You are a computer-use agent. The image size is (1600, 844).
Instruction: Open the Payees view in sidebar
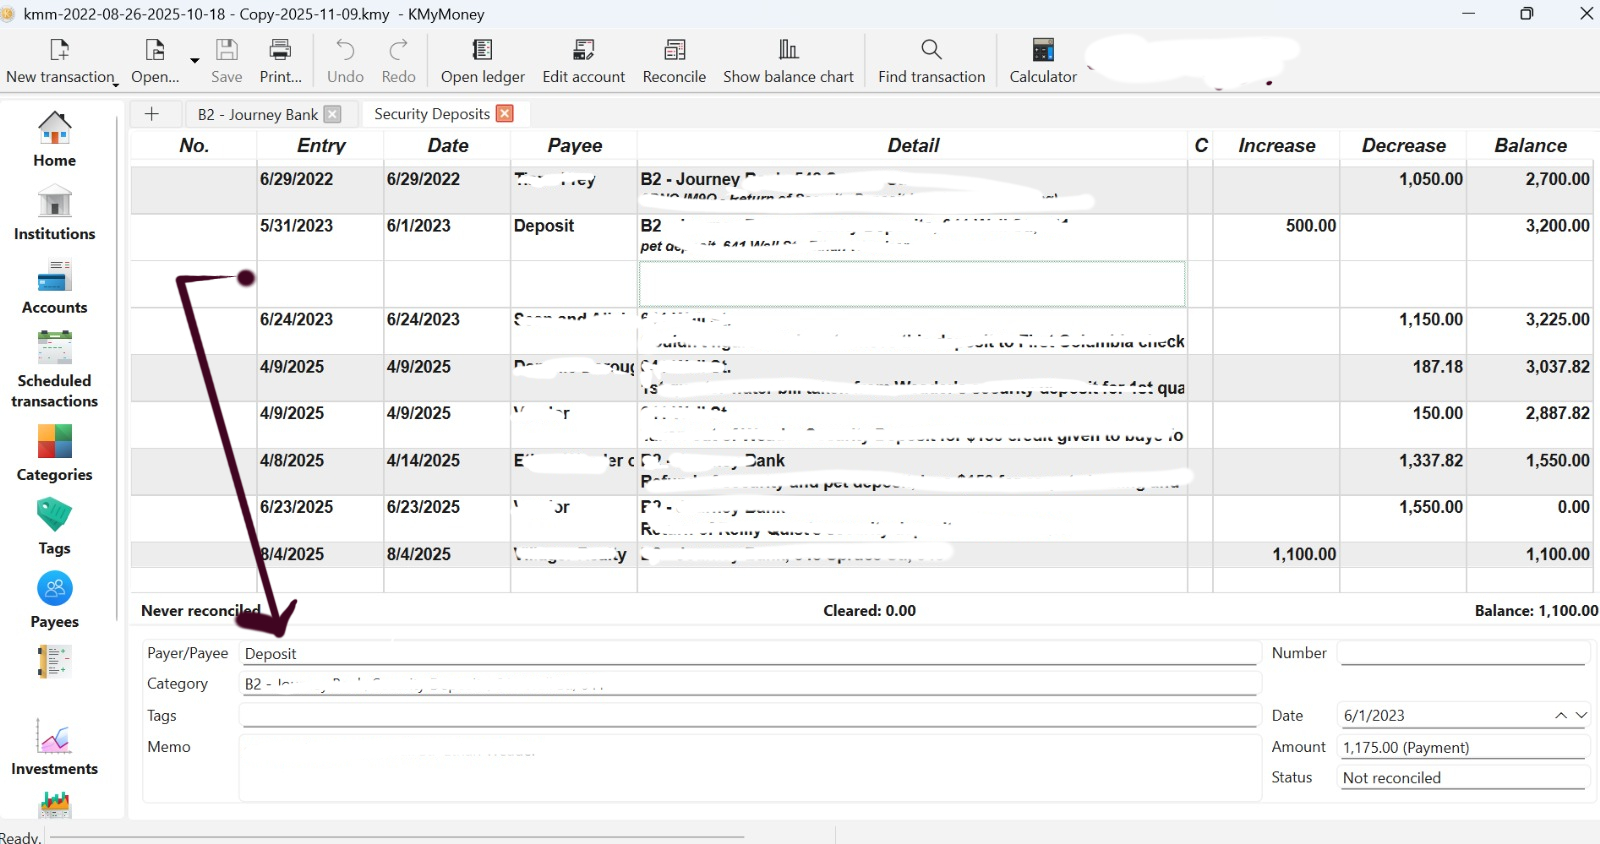(x=54, y=600)
